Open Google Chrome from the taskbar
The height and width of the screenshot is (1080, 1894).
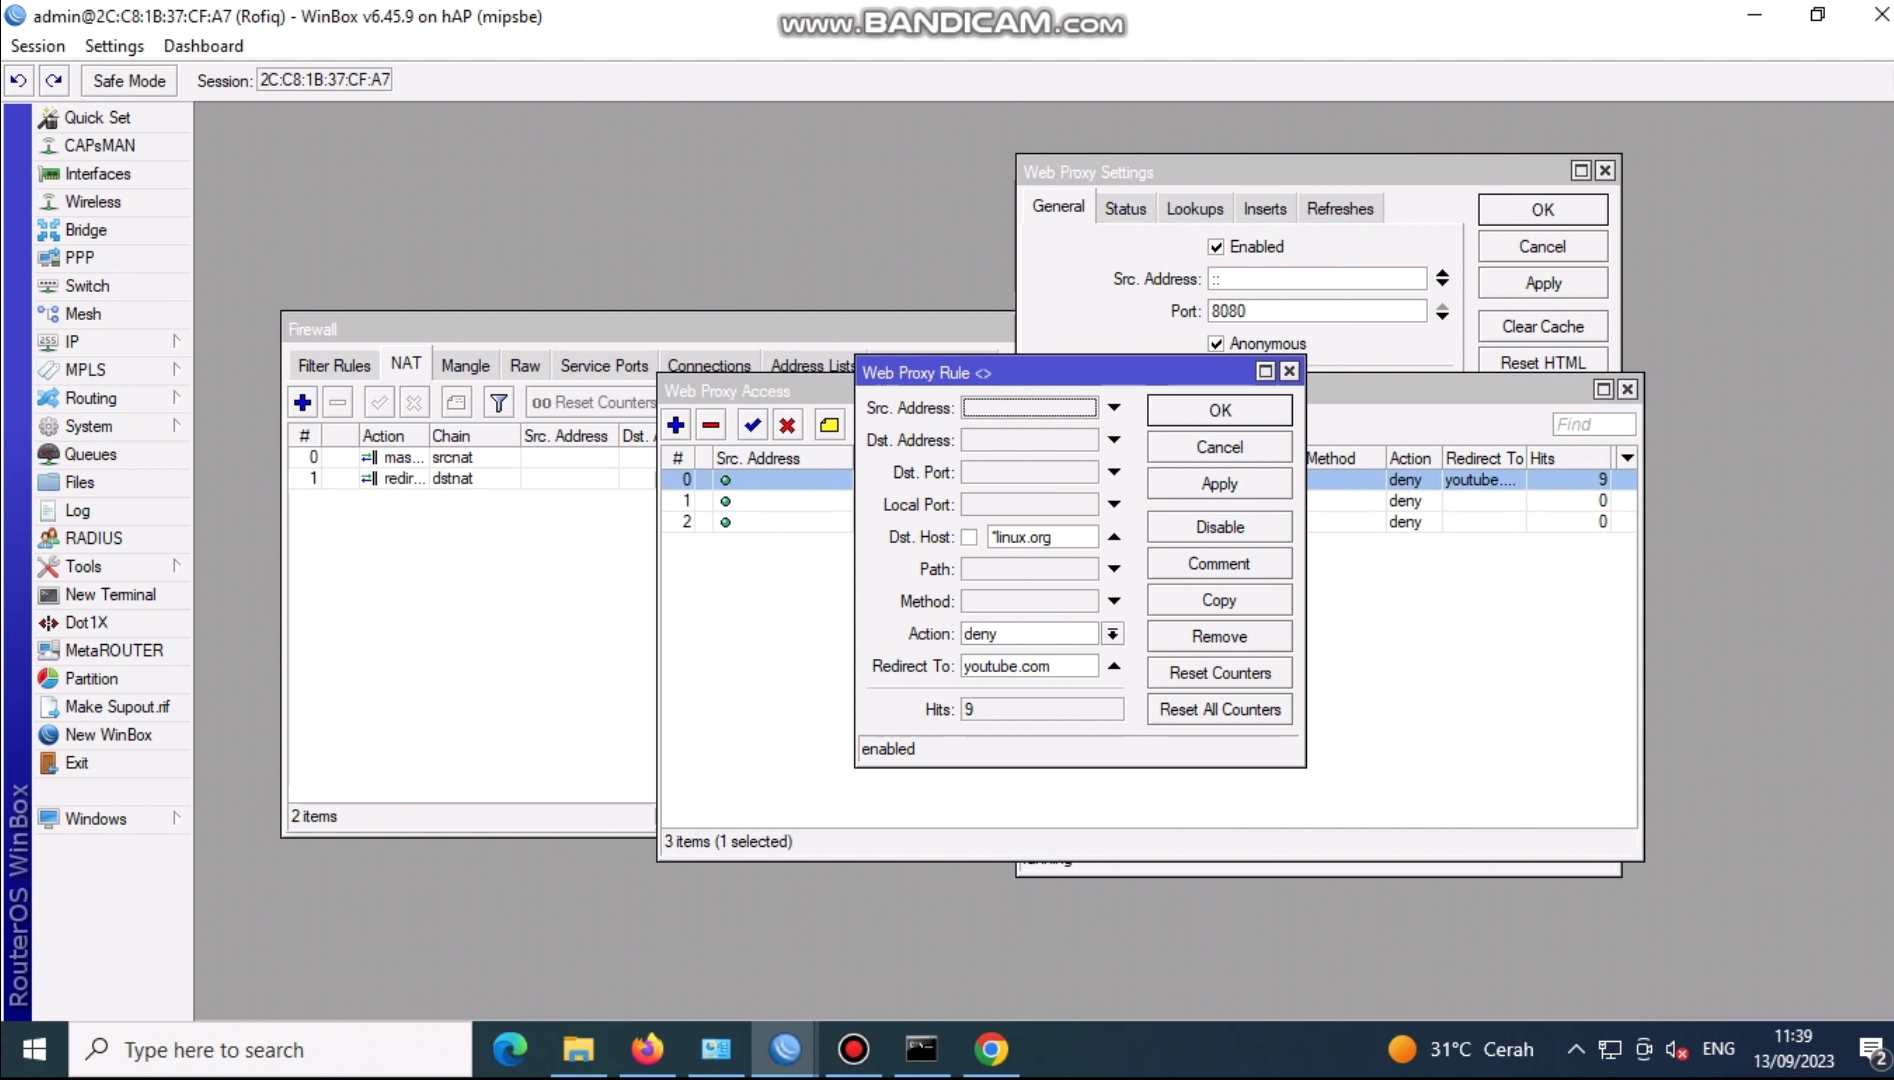[x=991, y=1049]
